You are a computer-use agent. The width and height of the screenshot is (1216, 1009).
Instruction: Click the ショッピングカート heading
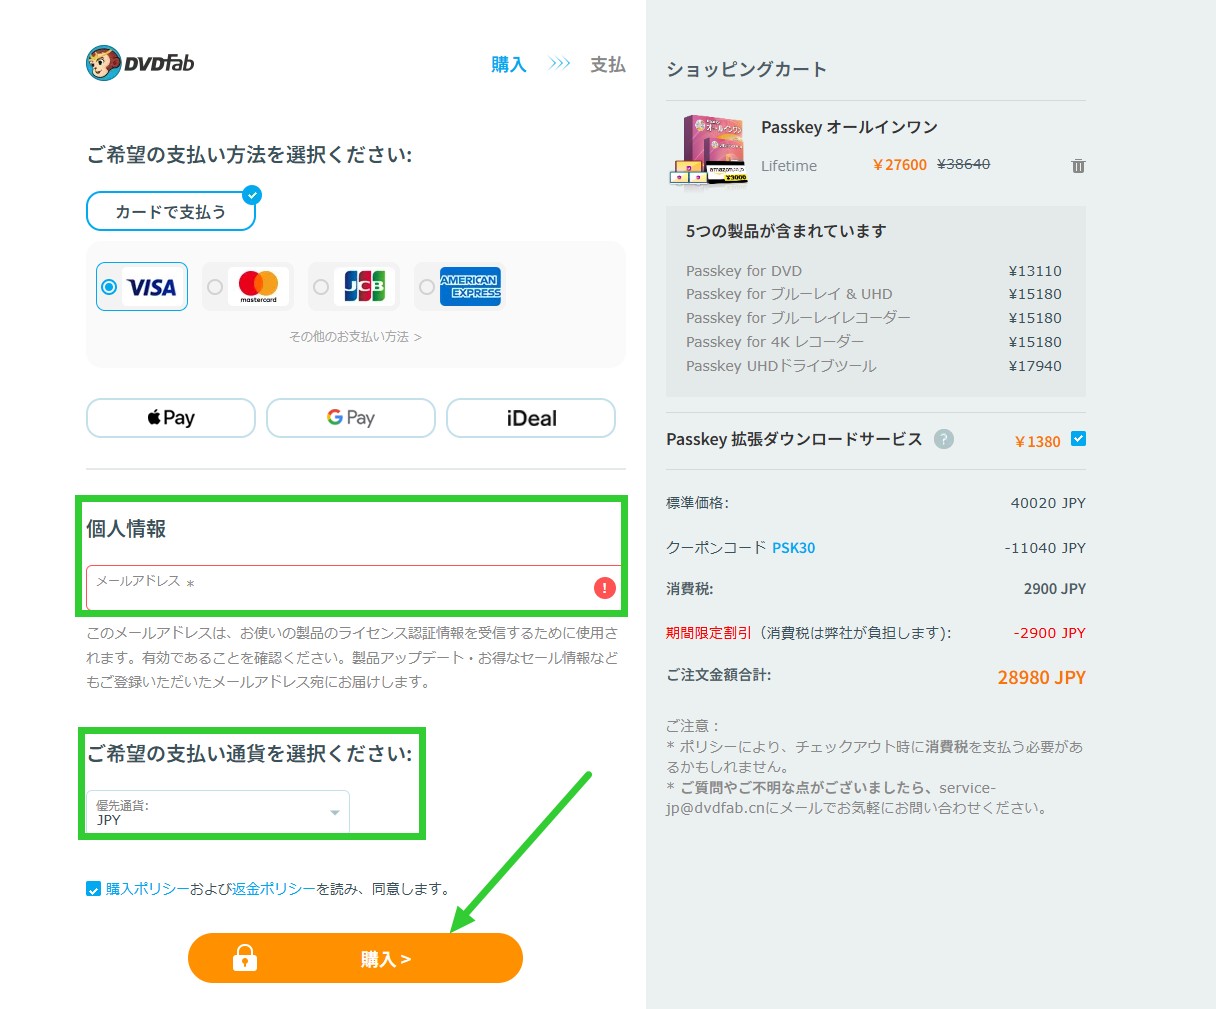tap(747, 69)
